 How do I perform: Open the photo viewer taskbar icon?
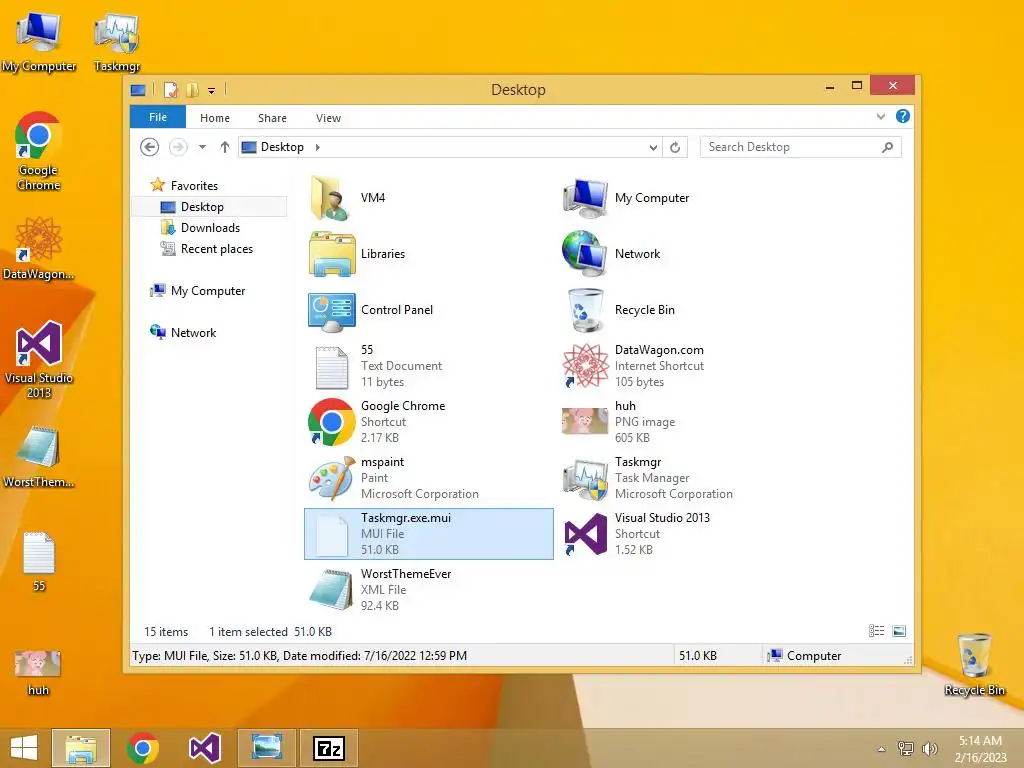coord(267,748)
